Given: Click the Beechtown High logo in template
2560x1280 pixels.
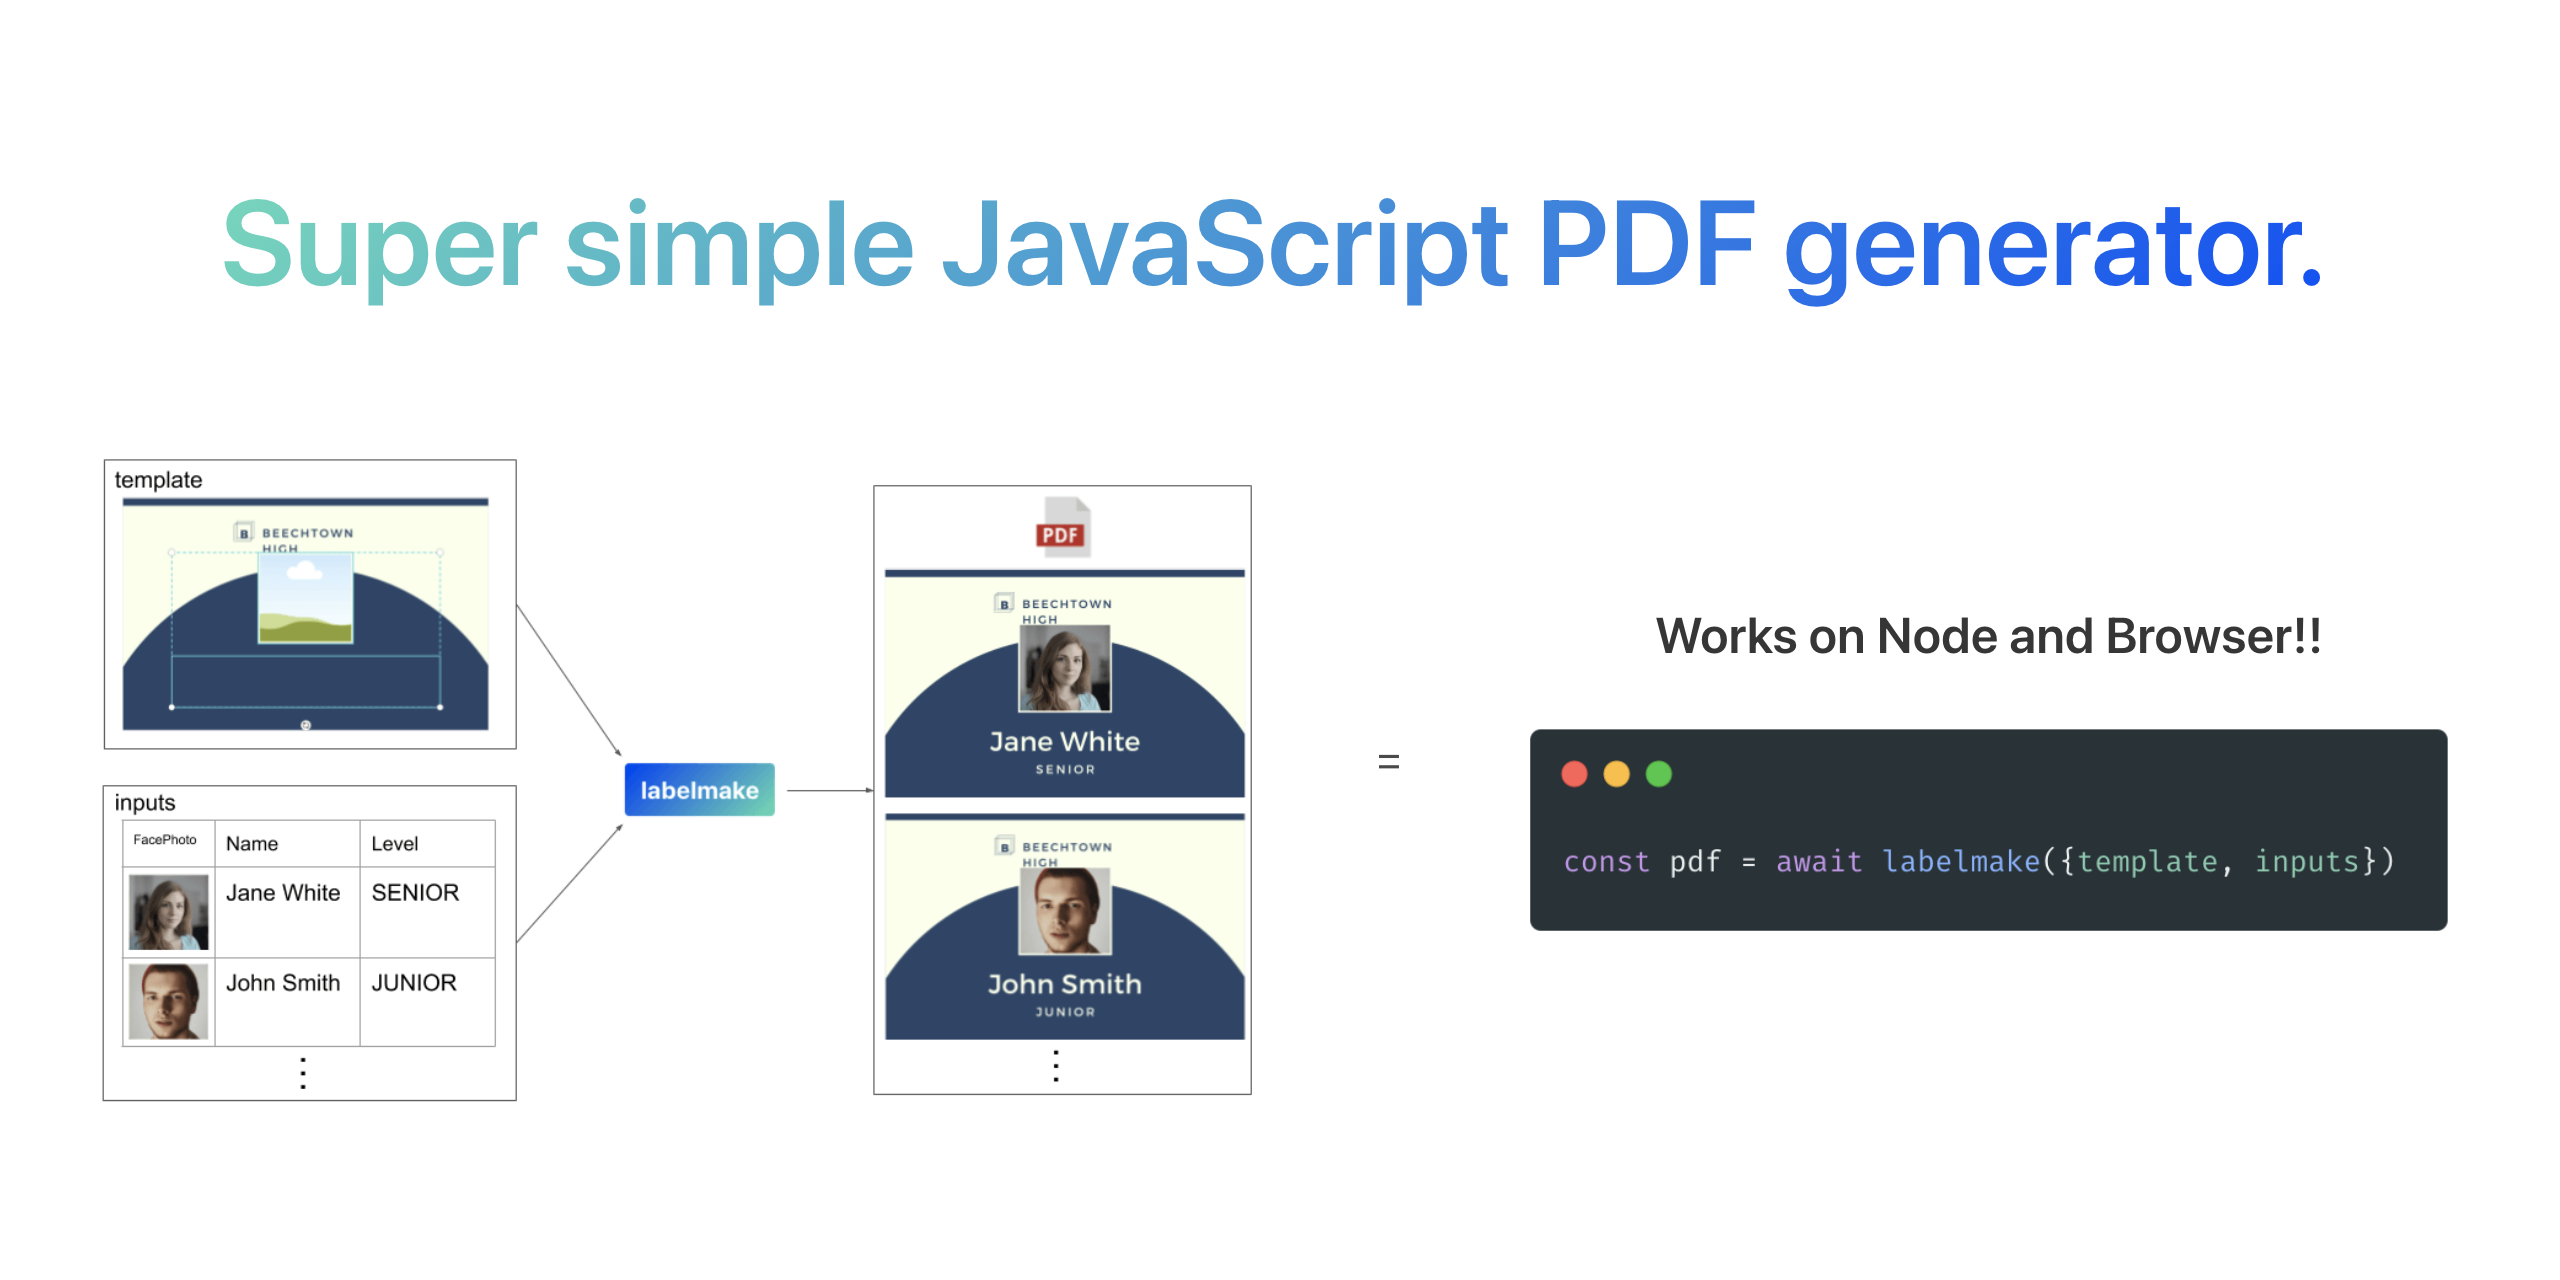Looking at the screenshot, I should (x=243, y=533).
